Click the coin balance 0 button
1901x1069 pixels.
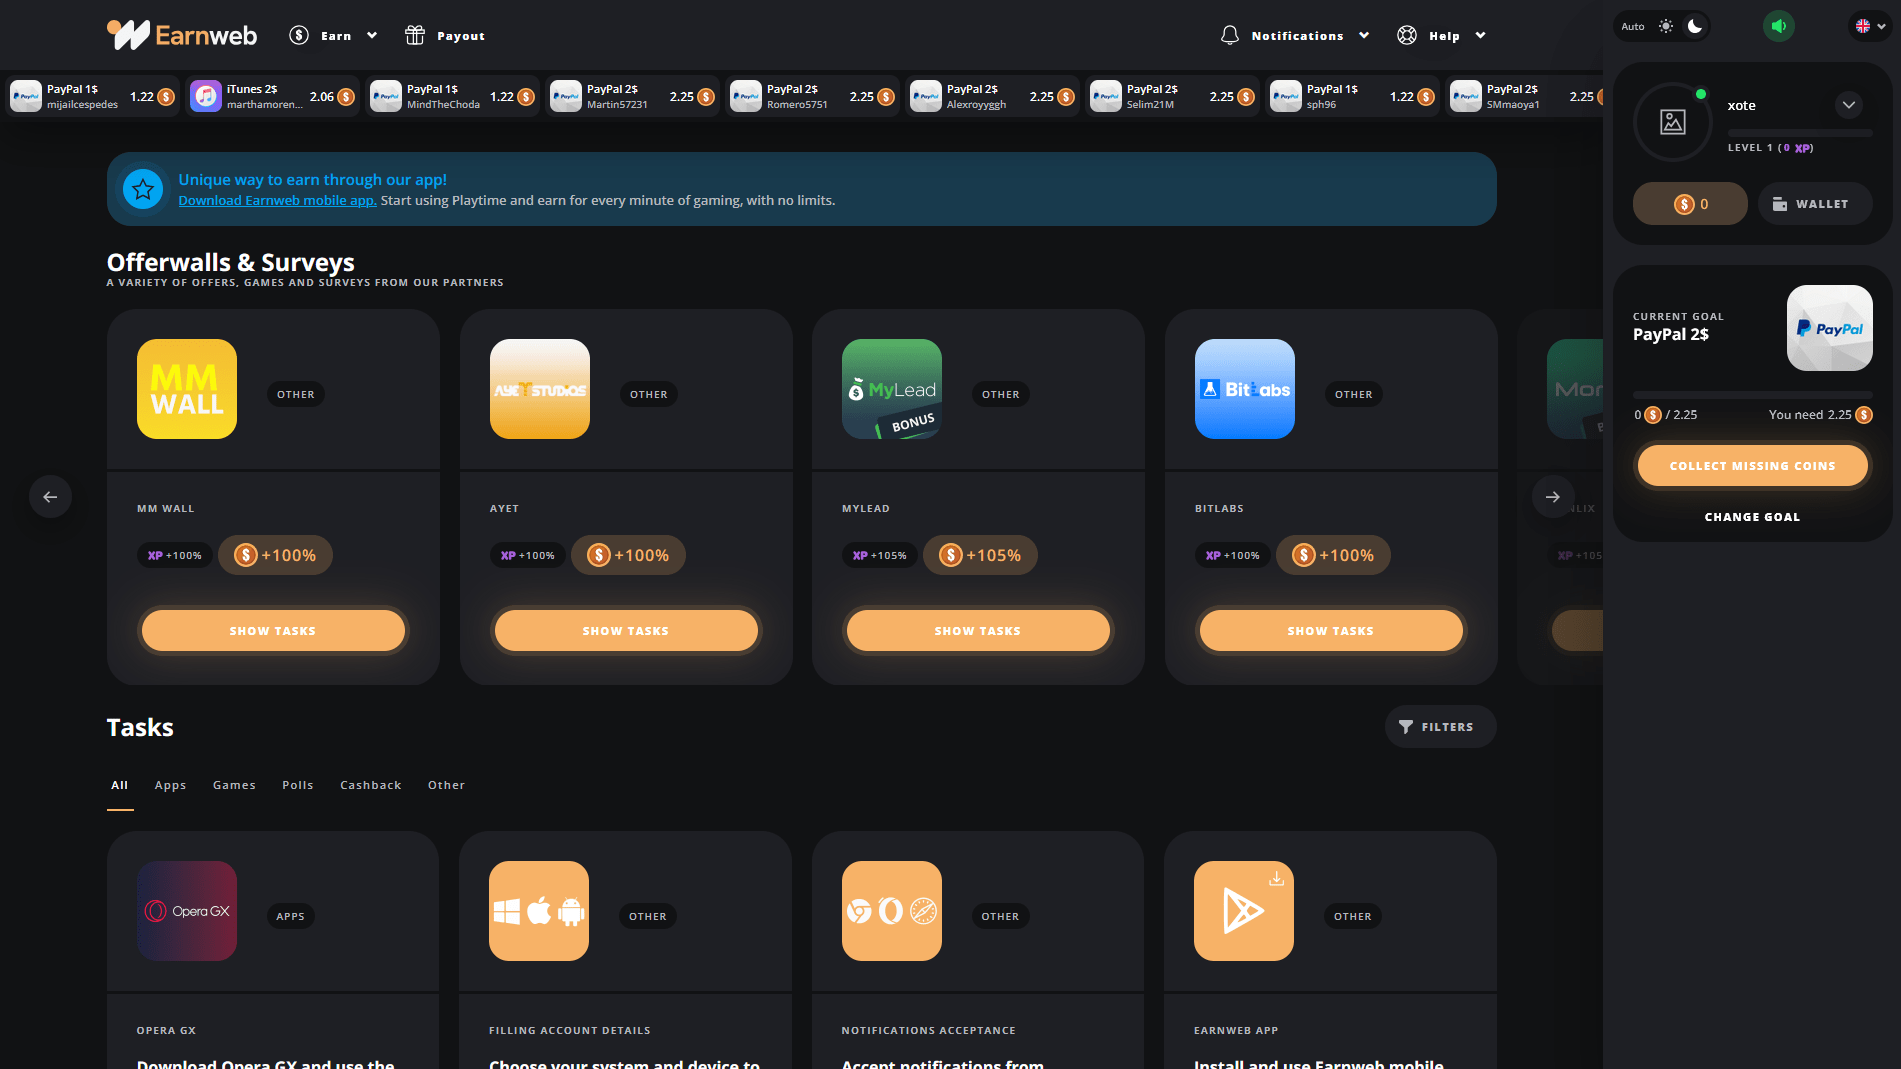point(1690,204)
